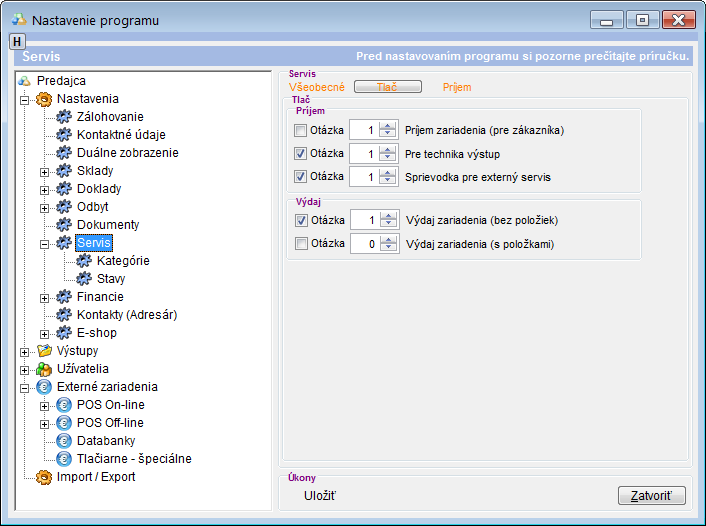
Task: Check Otázka for Výdaj zariadenia (s položkami)
Action: coord(301,244)
